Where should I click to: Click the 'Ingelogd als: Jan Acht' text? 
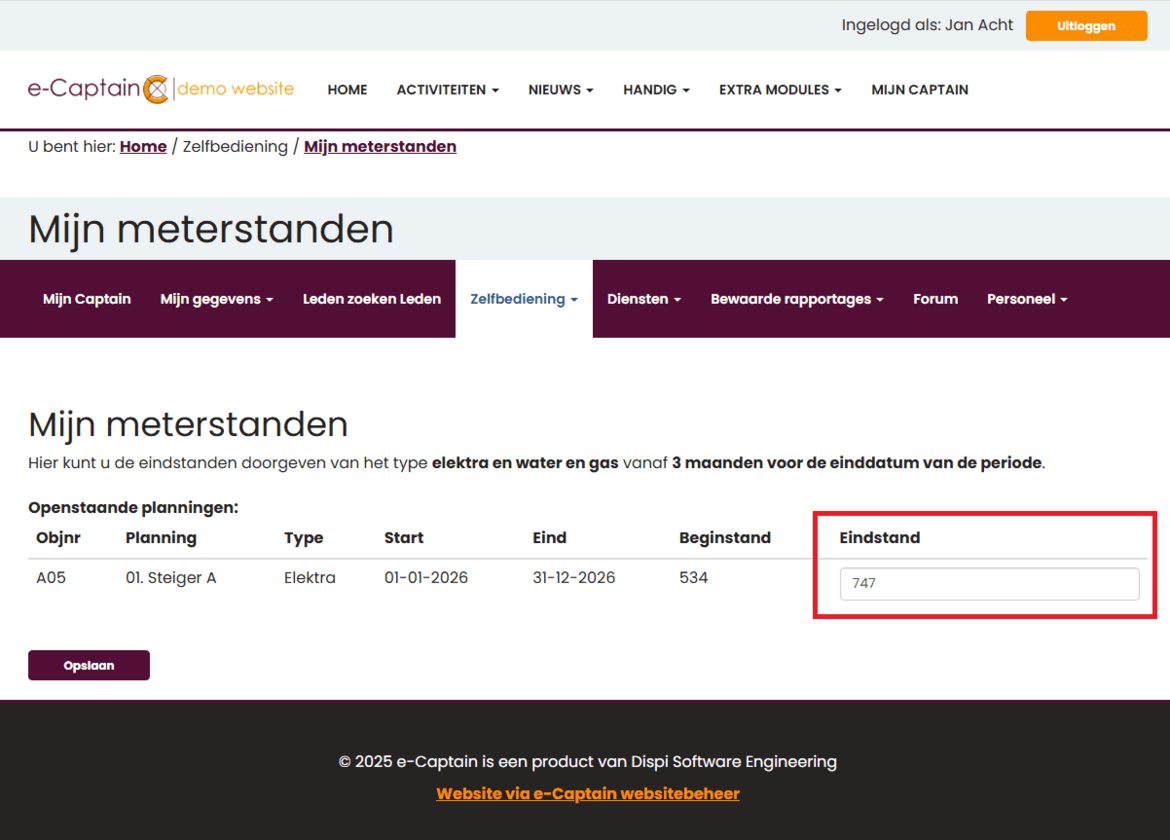(927, 25)
